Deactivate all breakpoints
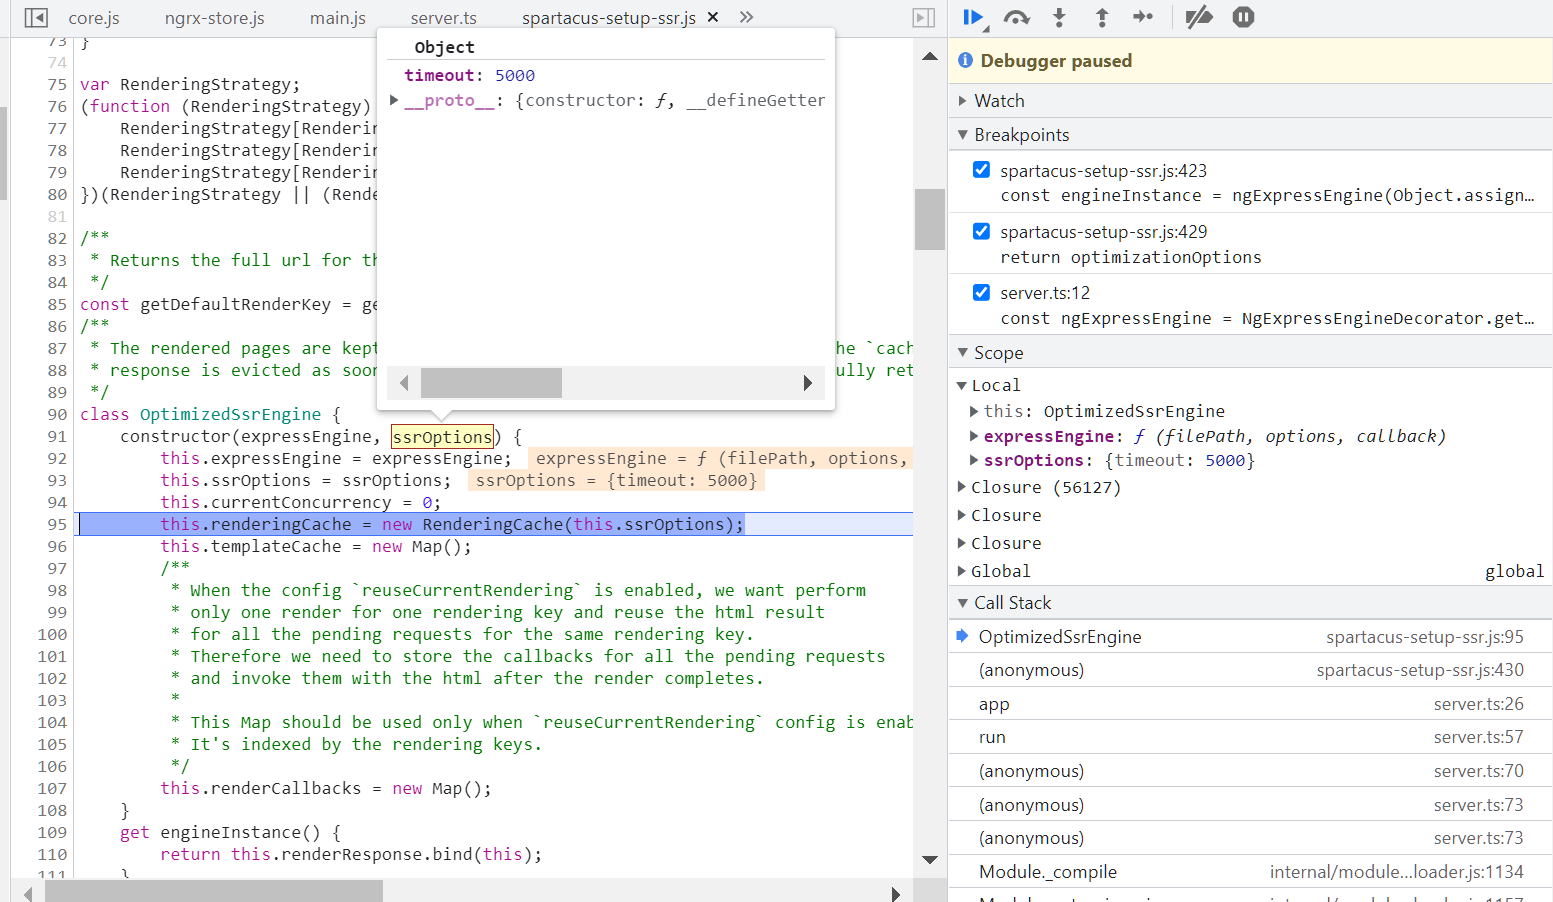This screenshot has width=1553, height=902. [1199, 17]
